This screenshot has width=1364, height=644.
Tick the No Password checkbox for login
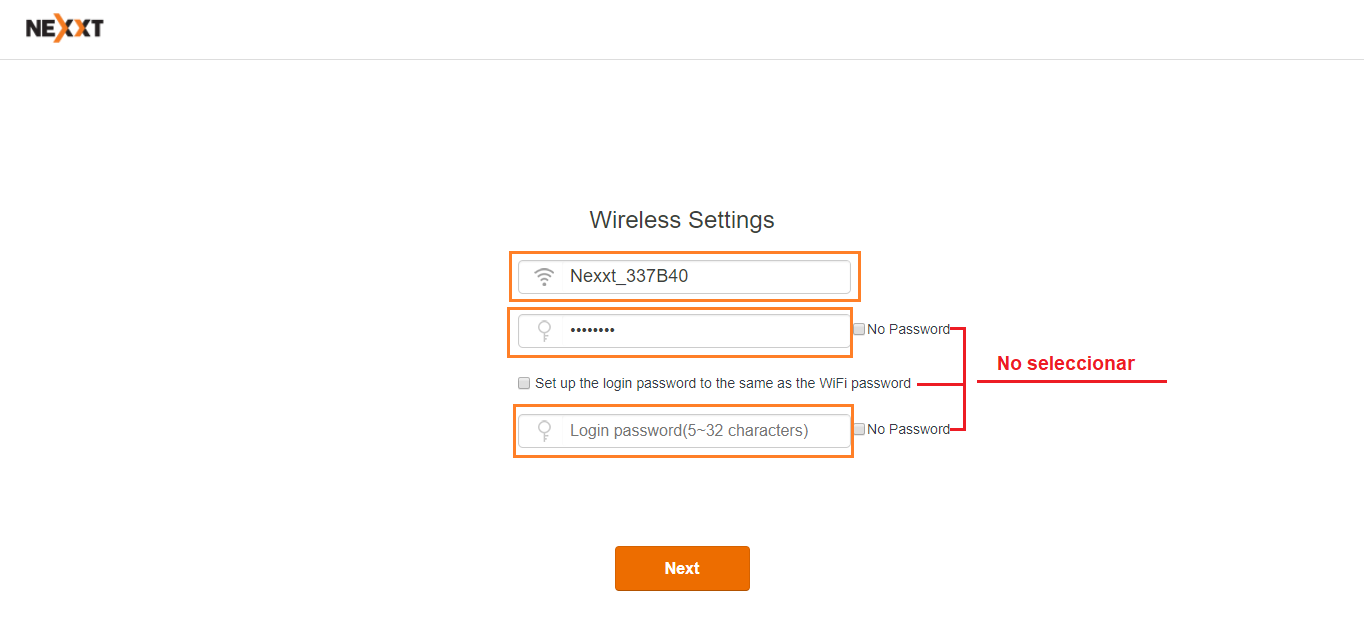(859, 429)
